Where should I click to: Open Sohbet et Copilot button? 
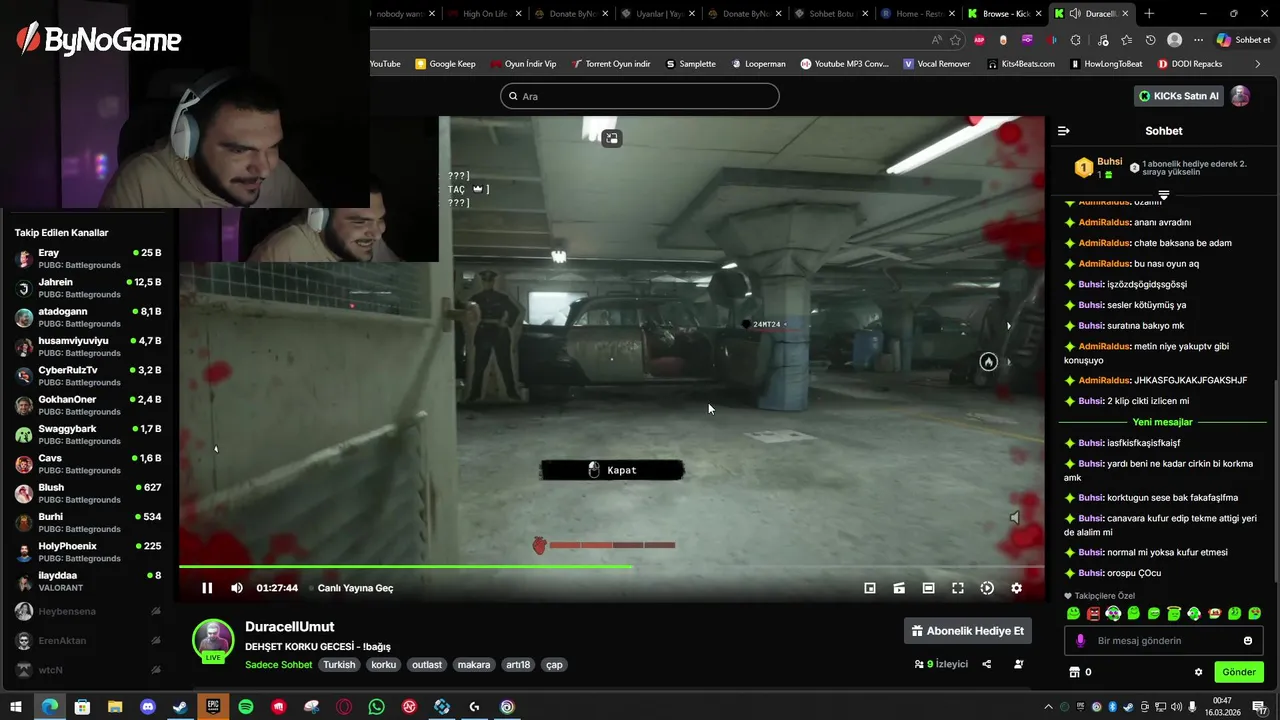click(x=1243, y=40)
